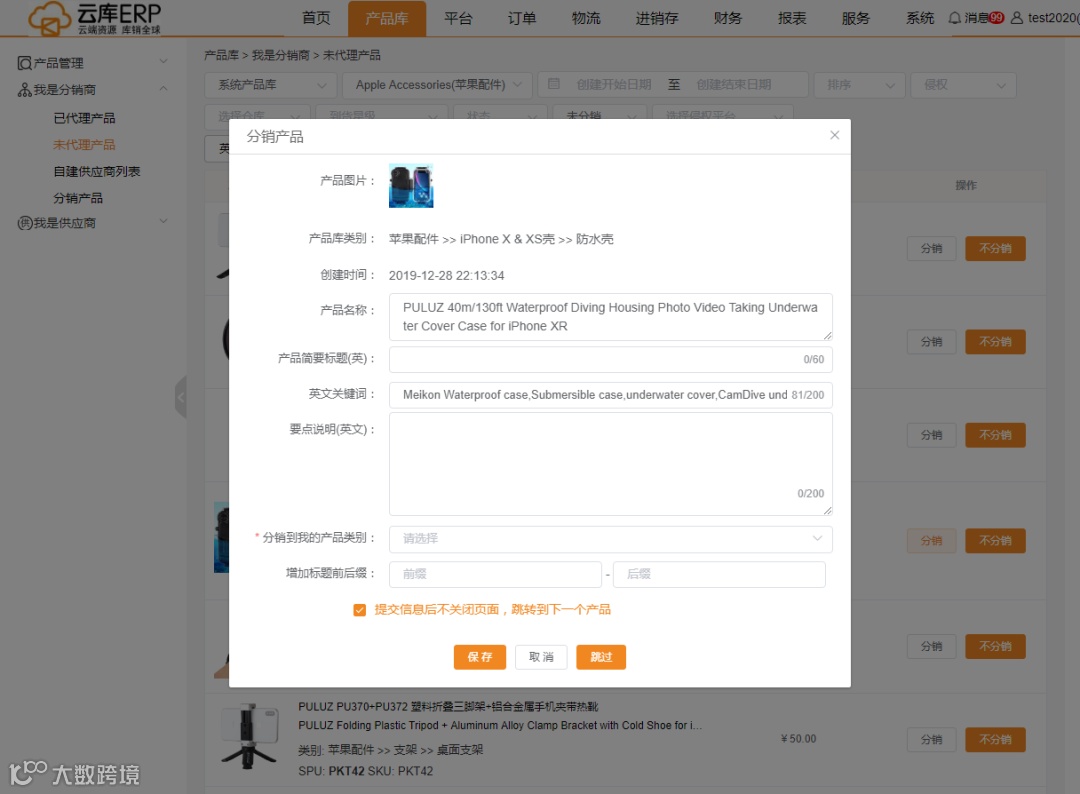1080x794 pixels.
Task: Open the 系统 menu tab
Action: (x=920, y=18)
